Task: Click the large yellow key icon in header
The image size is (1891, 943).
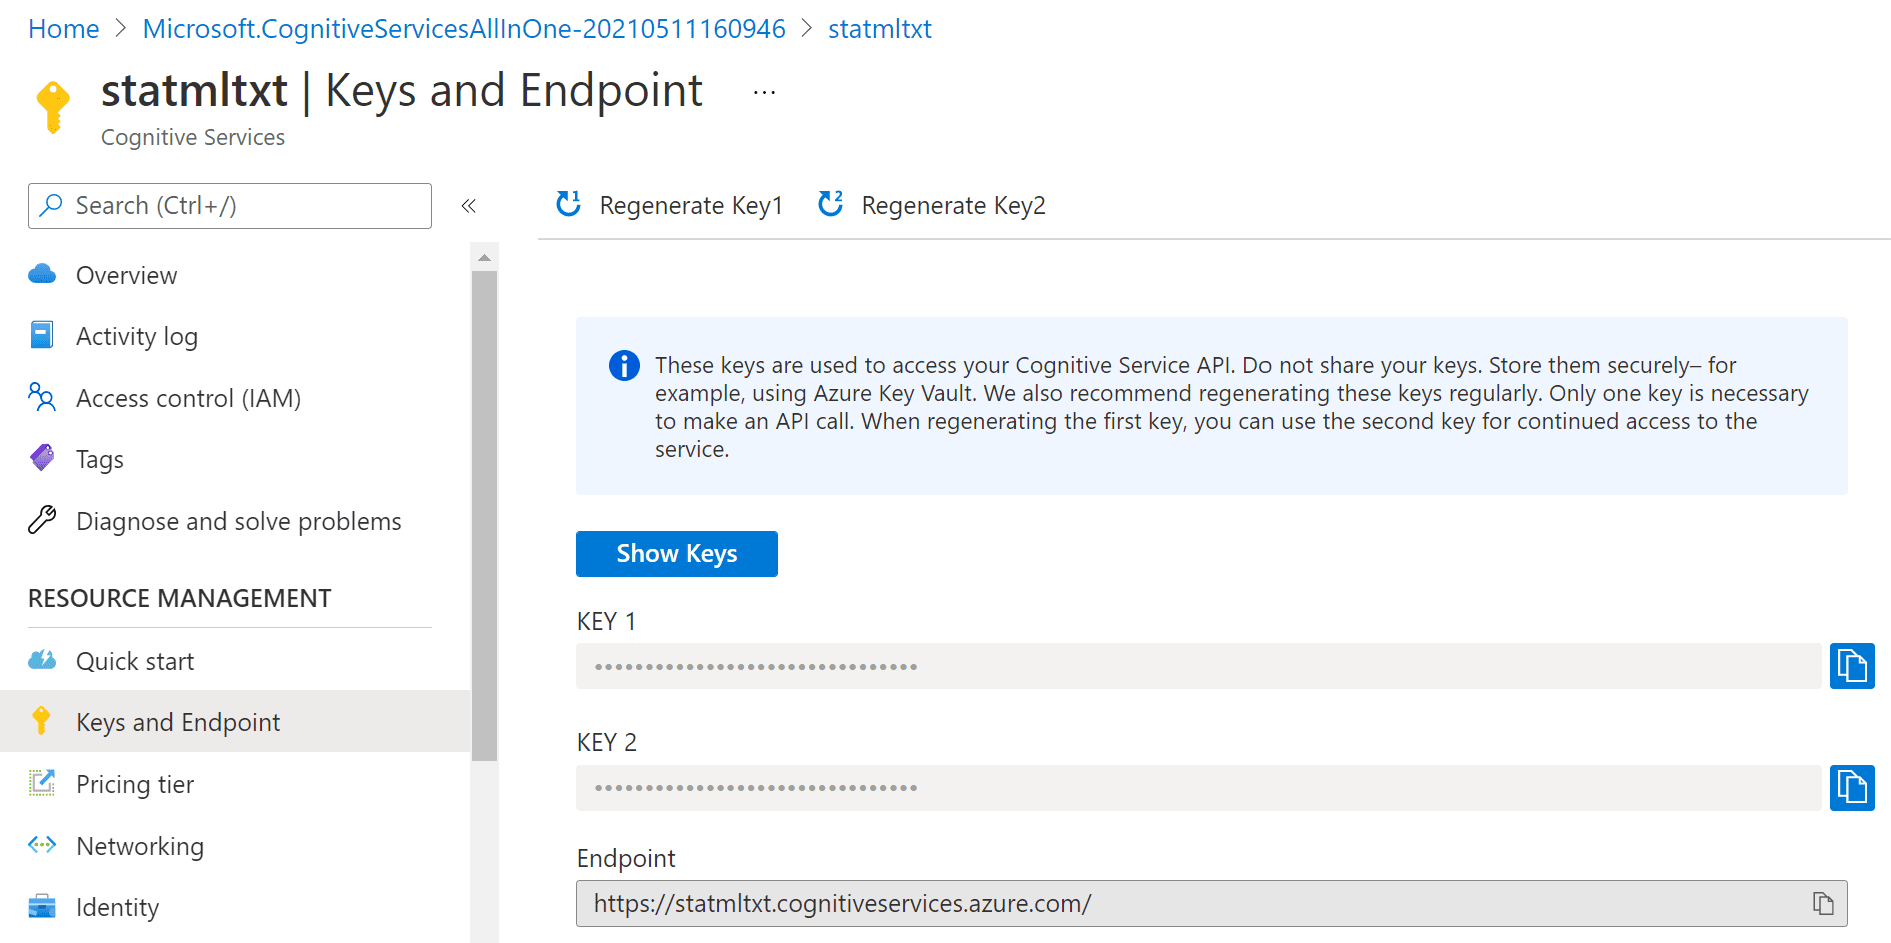Action: [x=53, y=106]
